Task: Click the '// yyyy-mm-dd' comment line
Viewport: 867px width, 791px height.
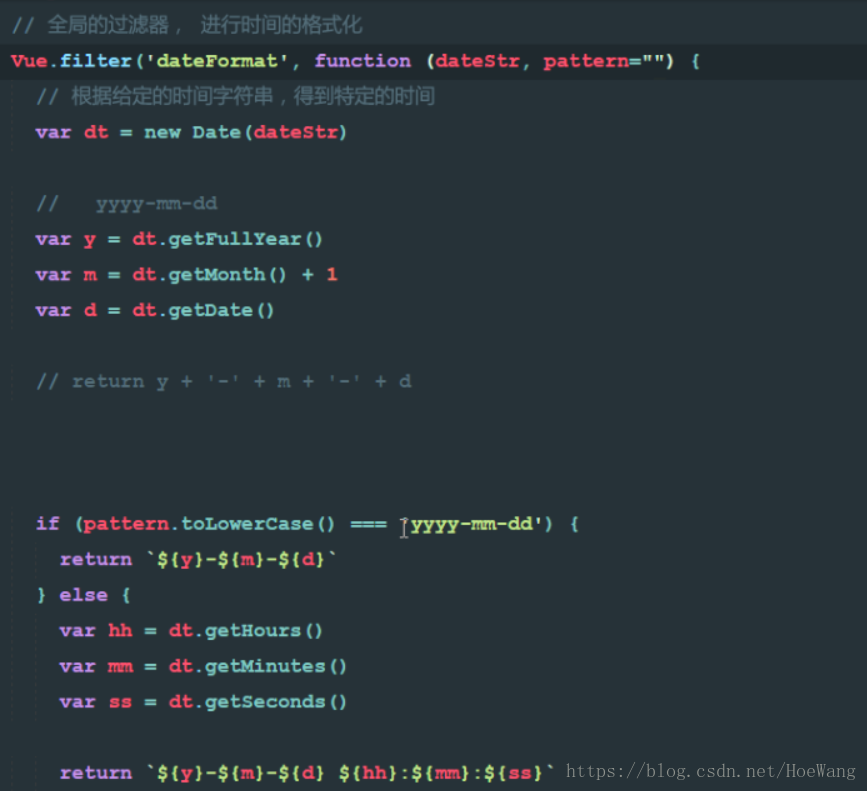Action: [x=127, y=204]
